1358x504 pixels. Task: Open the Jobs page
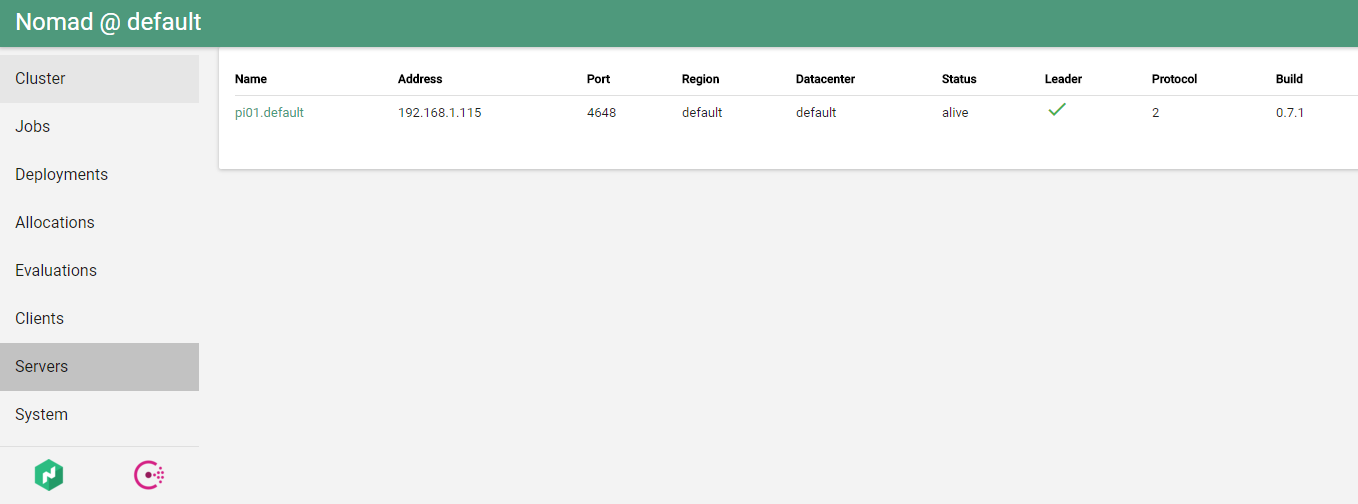click(x=99, y=127)
